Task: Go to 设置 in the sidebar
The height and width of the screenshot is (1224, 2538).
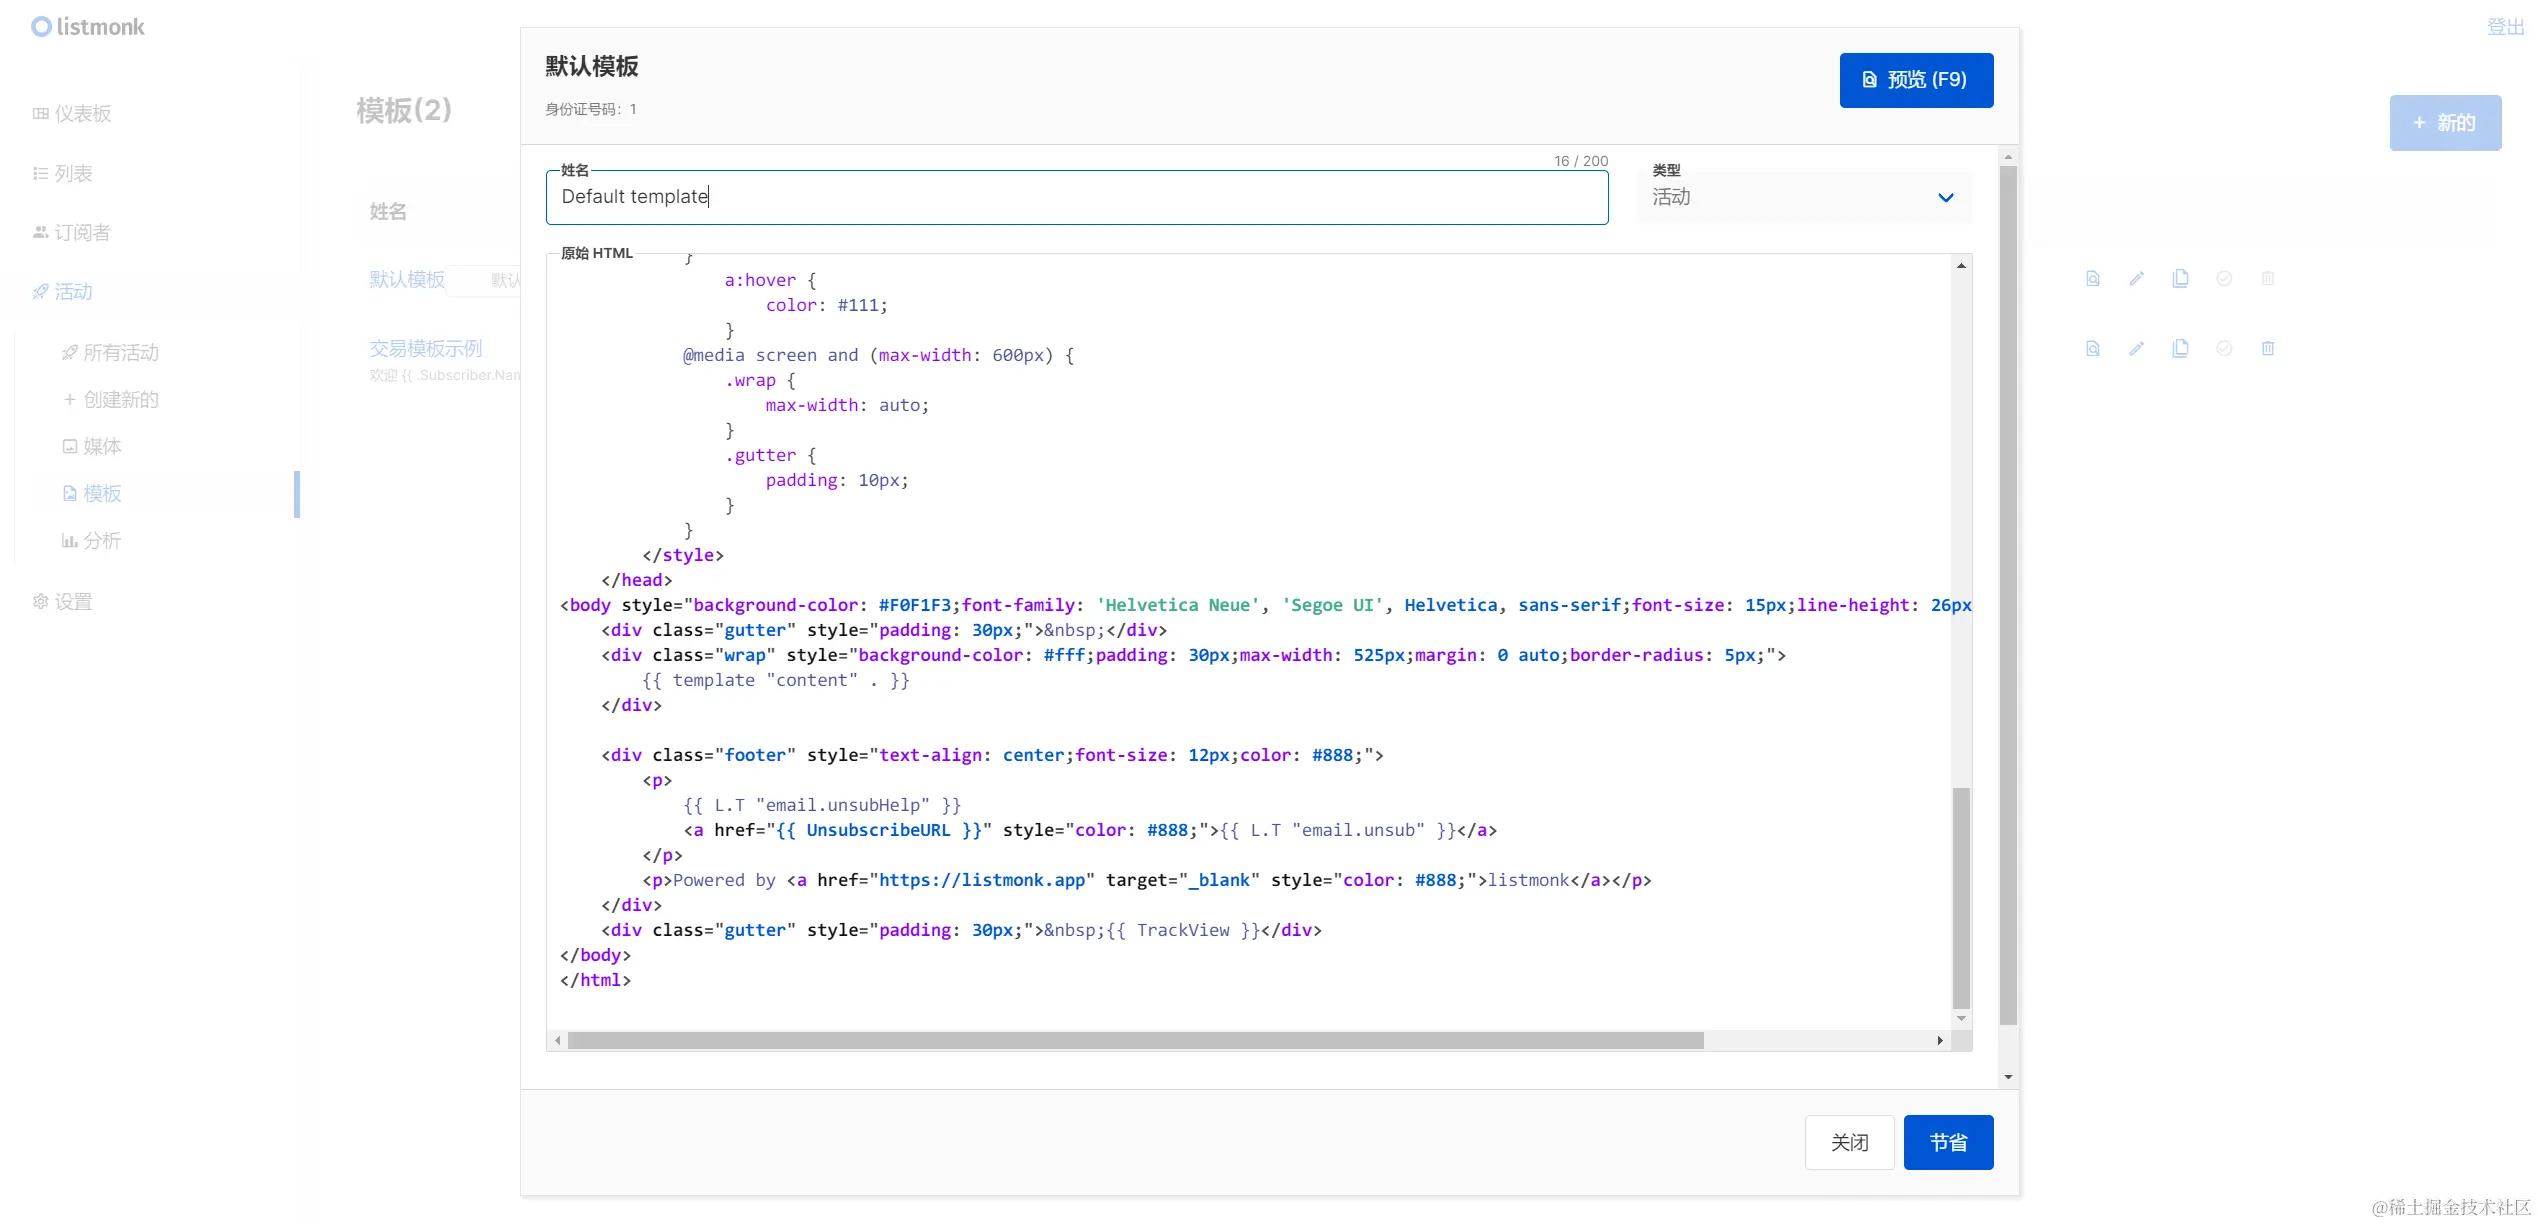Action: (x=72, y=602)
